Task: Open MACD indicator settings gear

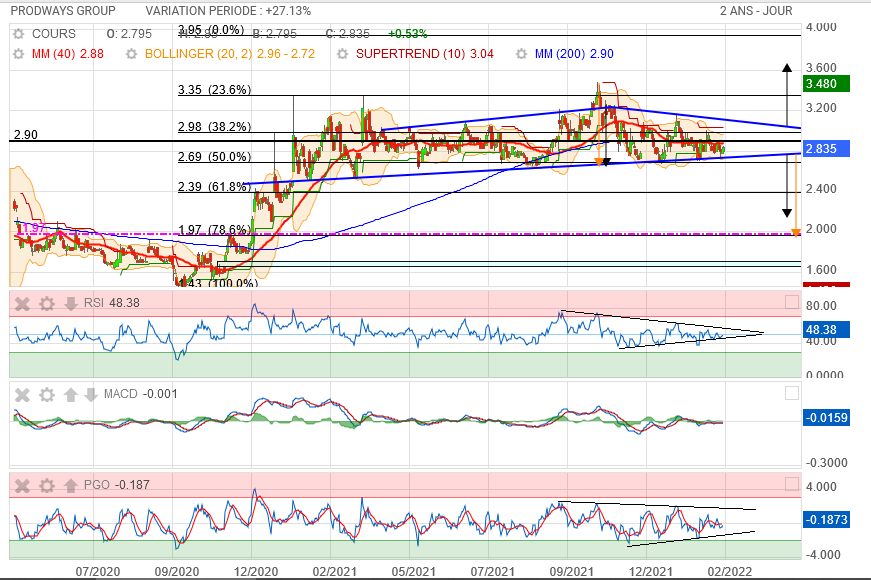Action: click(47, 394)
